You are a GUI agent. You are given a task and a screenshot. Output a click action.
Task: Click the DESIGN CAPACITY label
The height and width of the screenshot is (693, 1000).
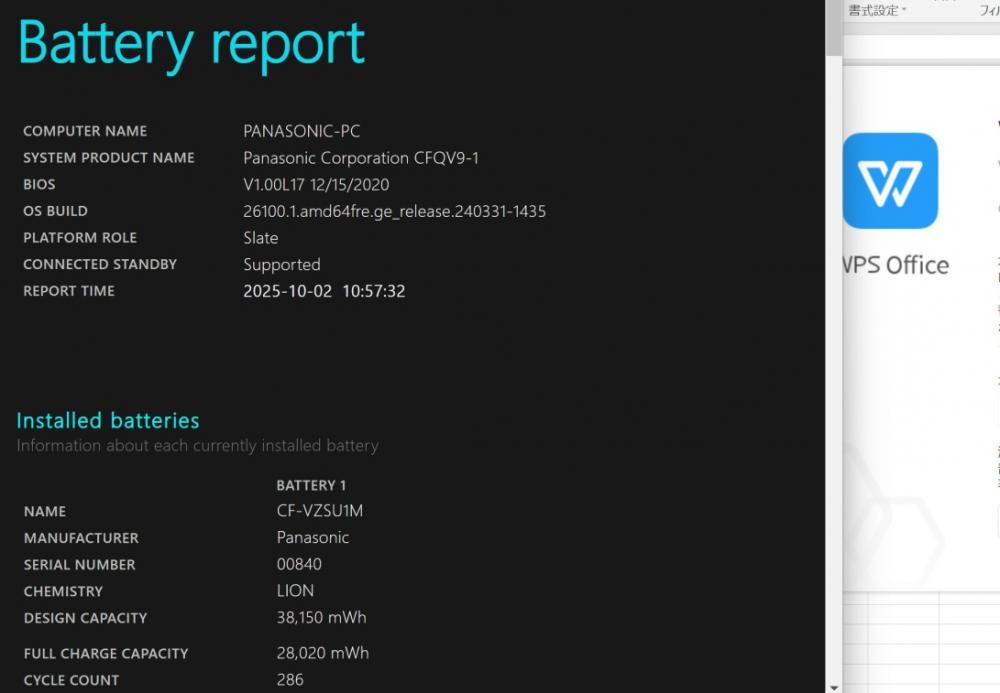click(x=85, y=618)
